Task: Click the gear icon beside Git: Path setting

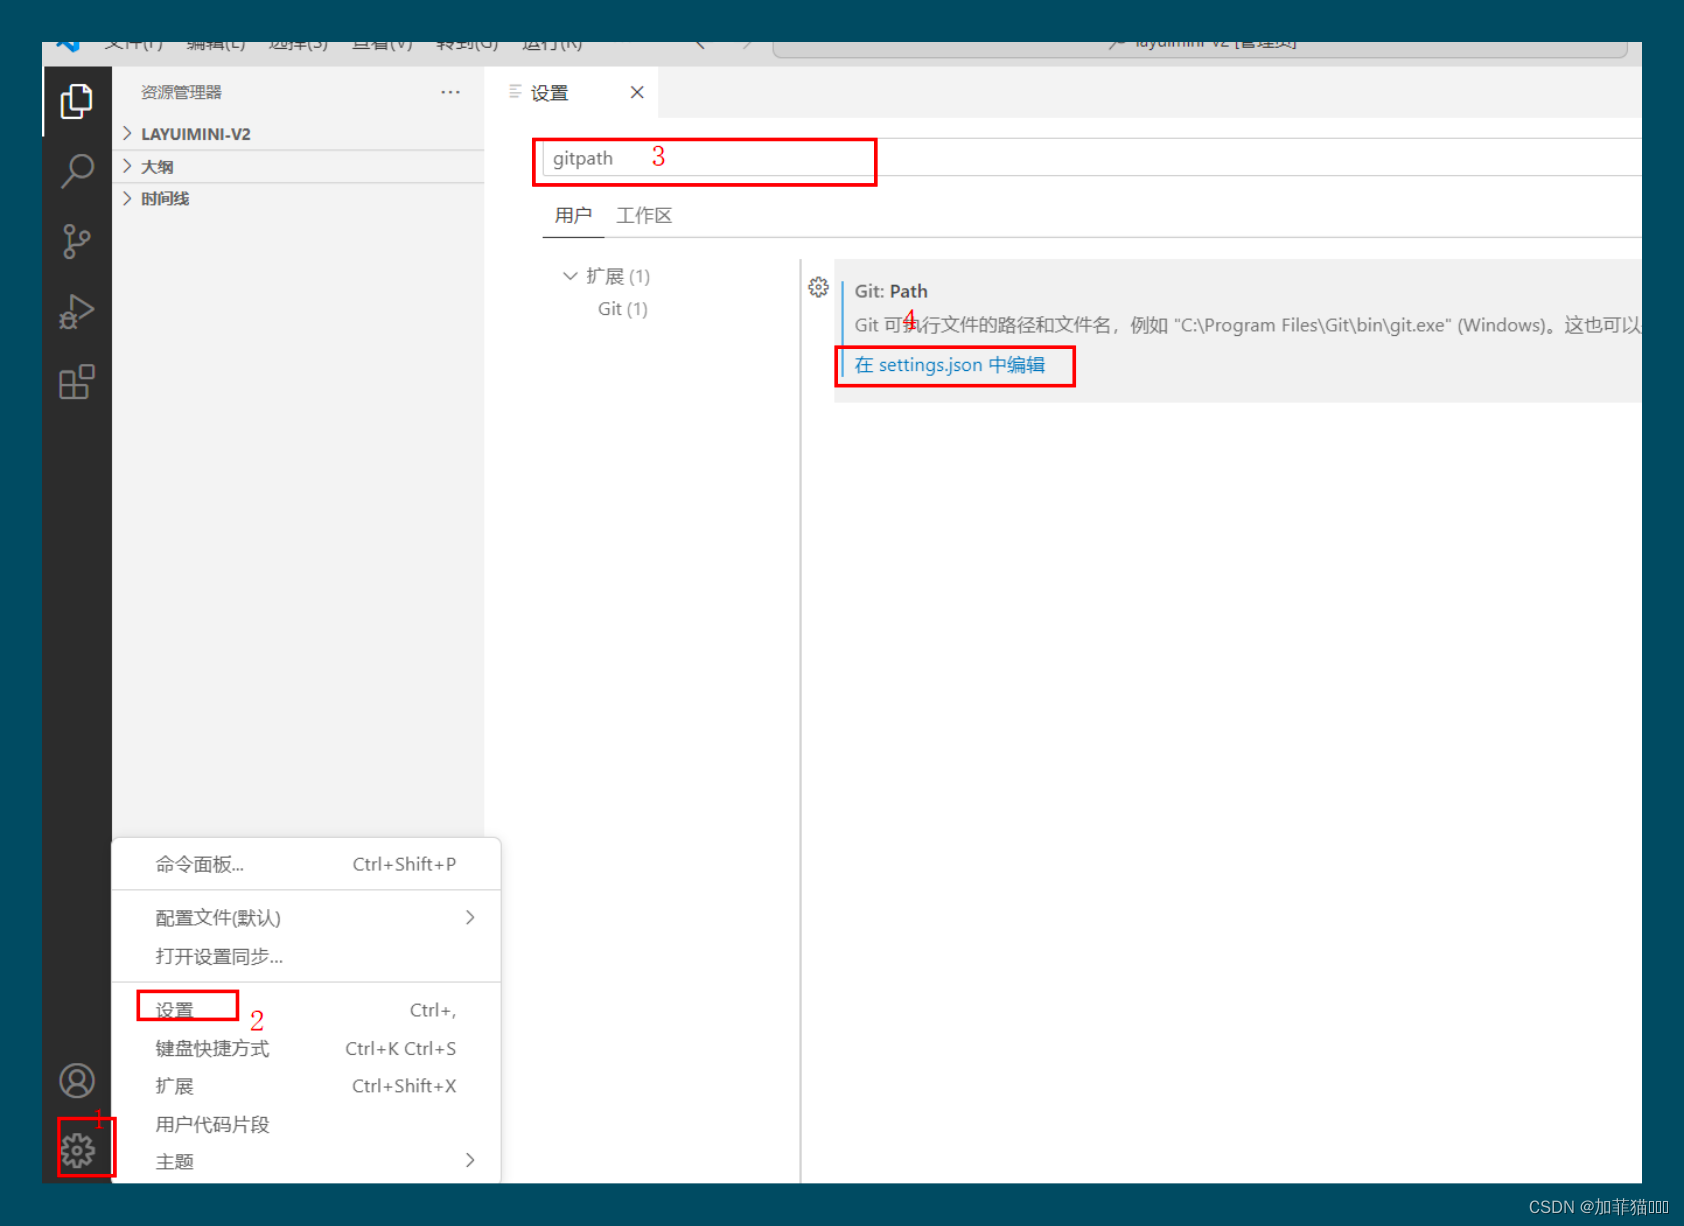Action: pyautogui.click(x=818, y=288)
